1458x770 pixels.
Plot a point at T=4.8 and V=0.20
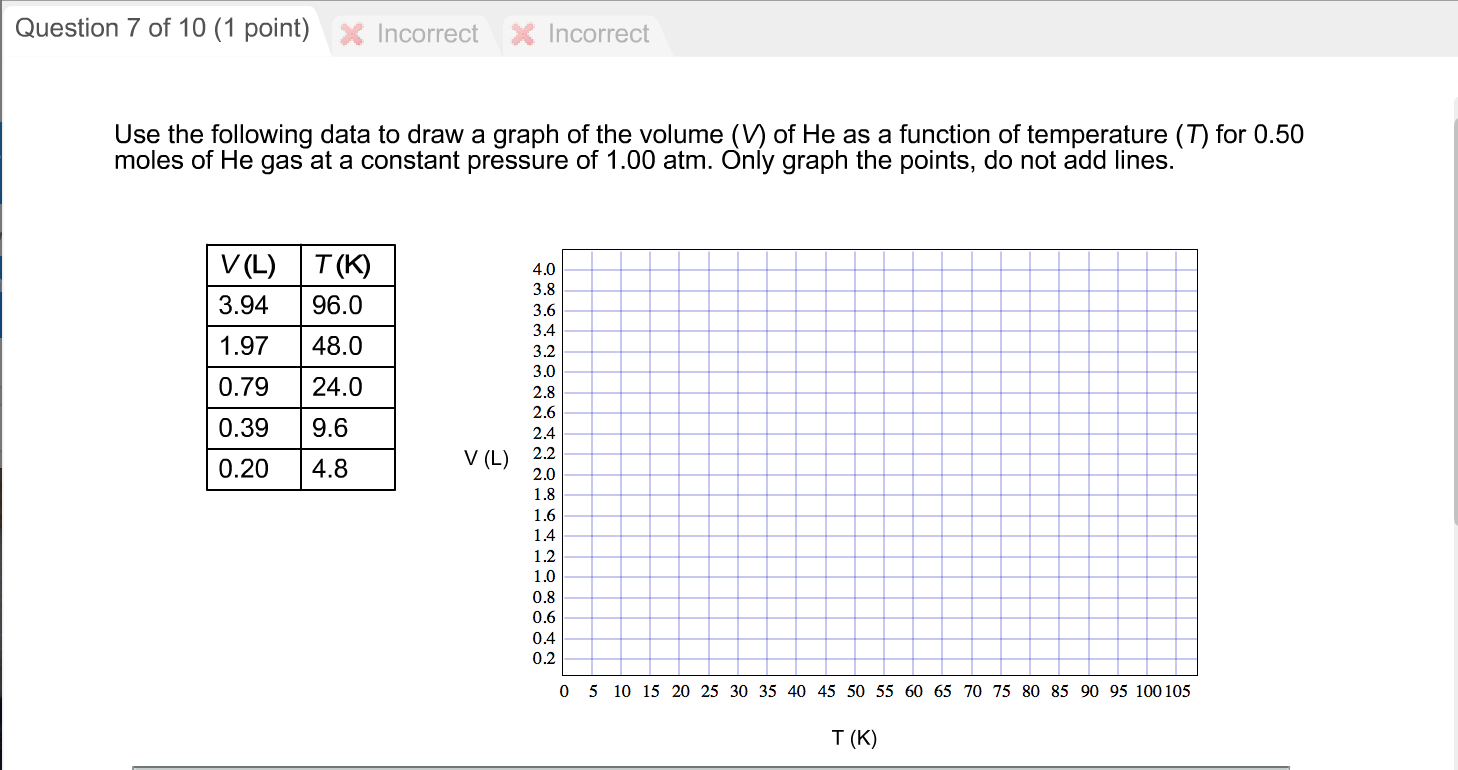pyautogui.click(x=592, y=658)
